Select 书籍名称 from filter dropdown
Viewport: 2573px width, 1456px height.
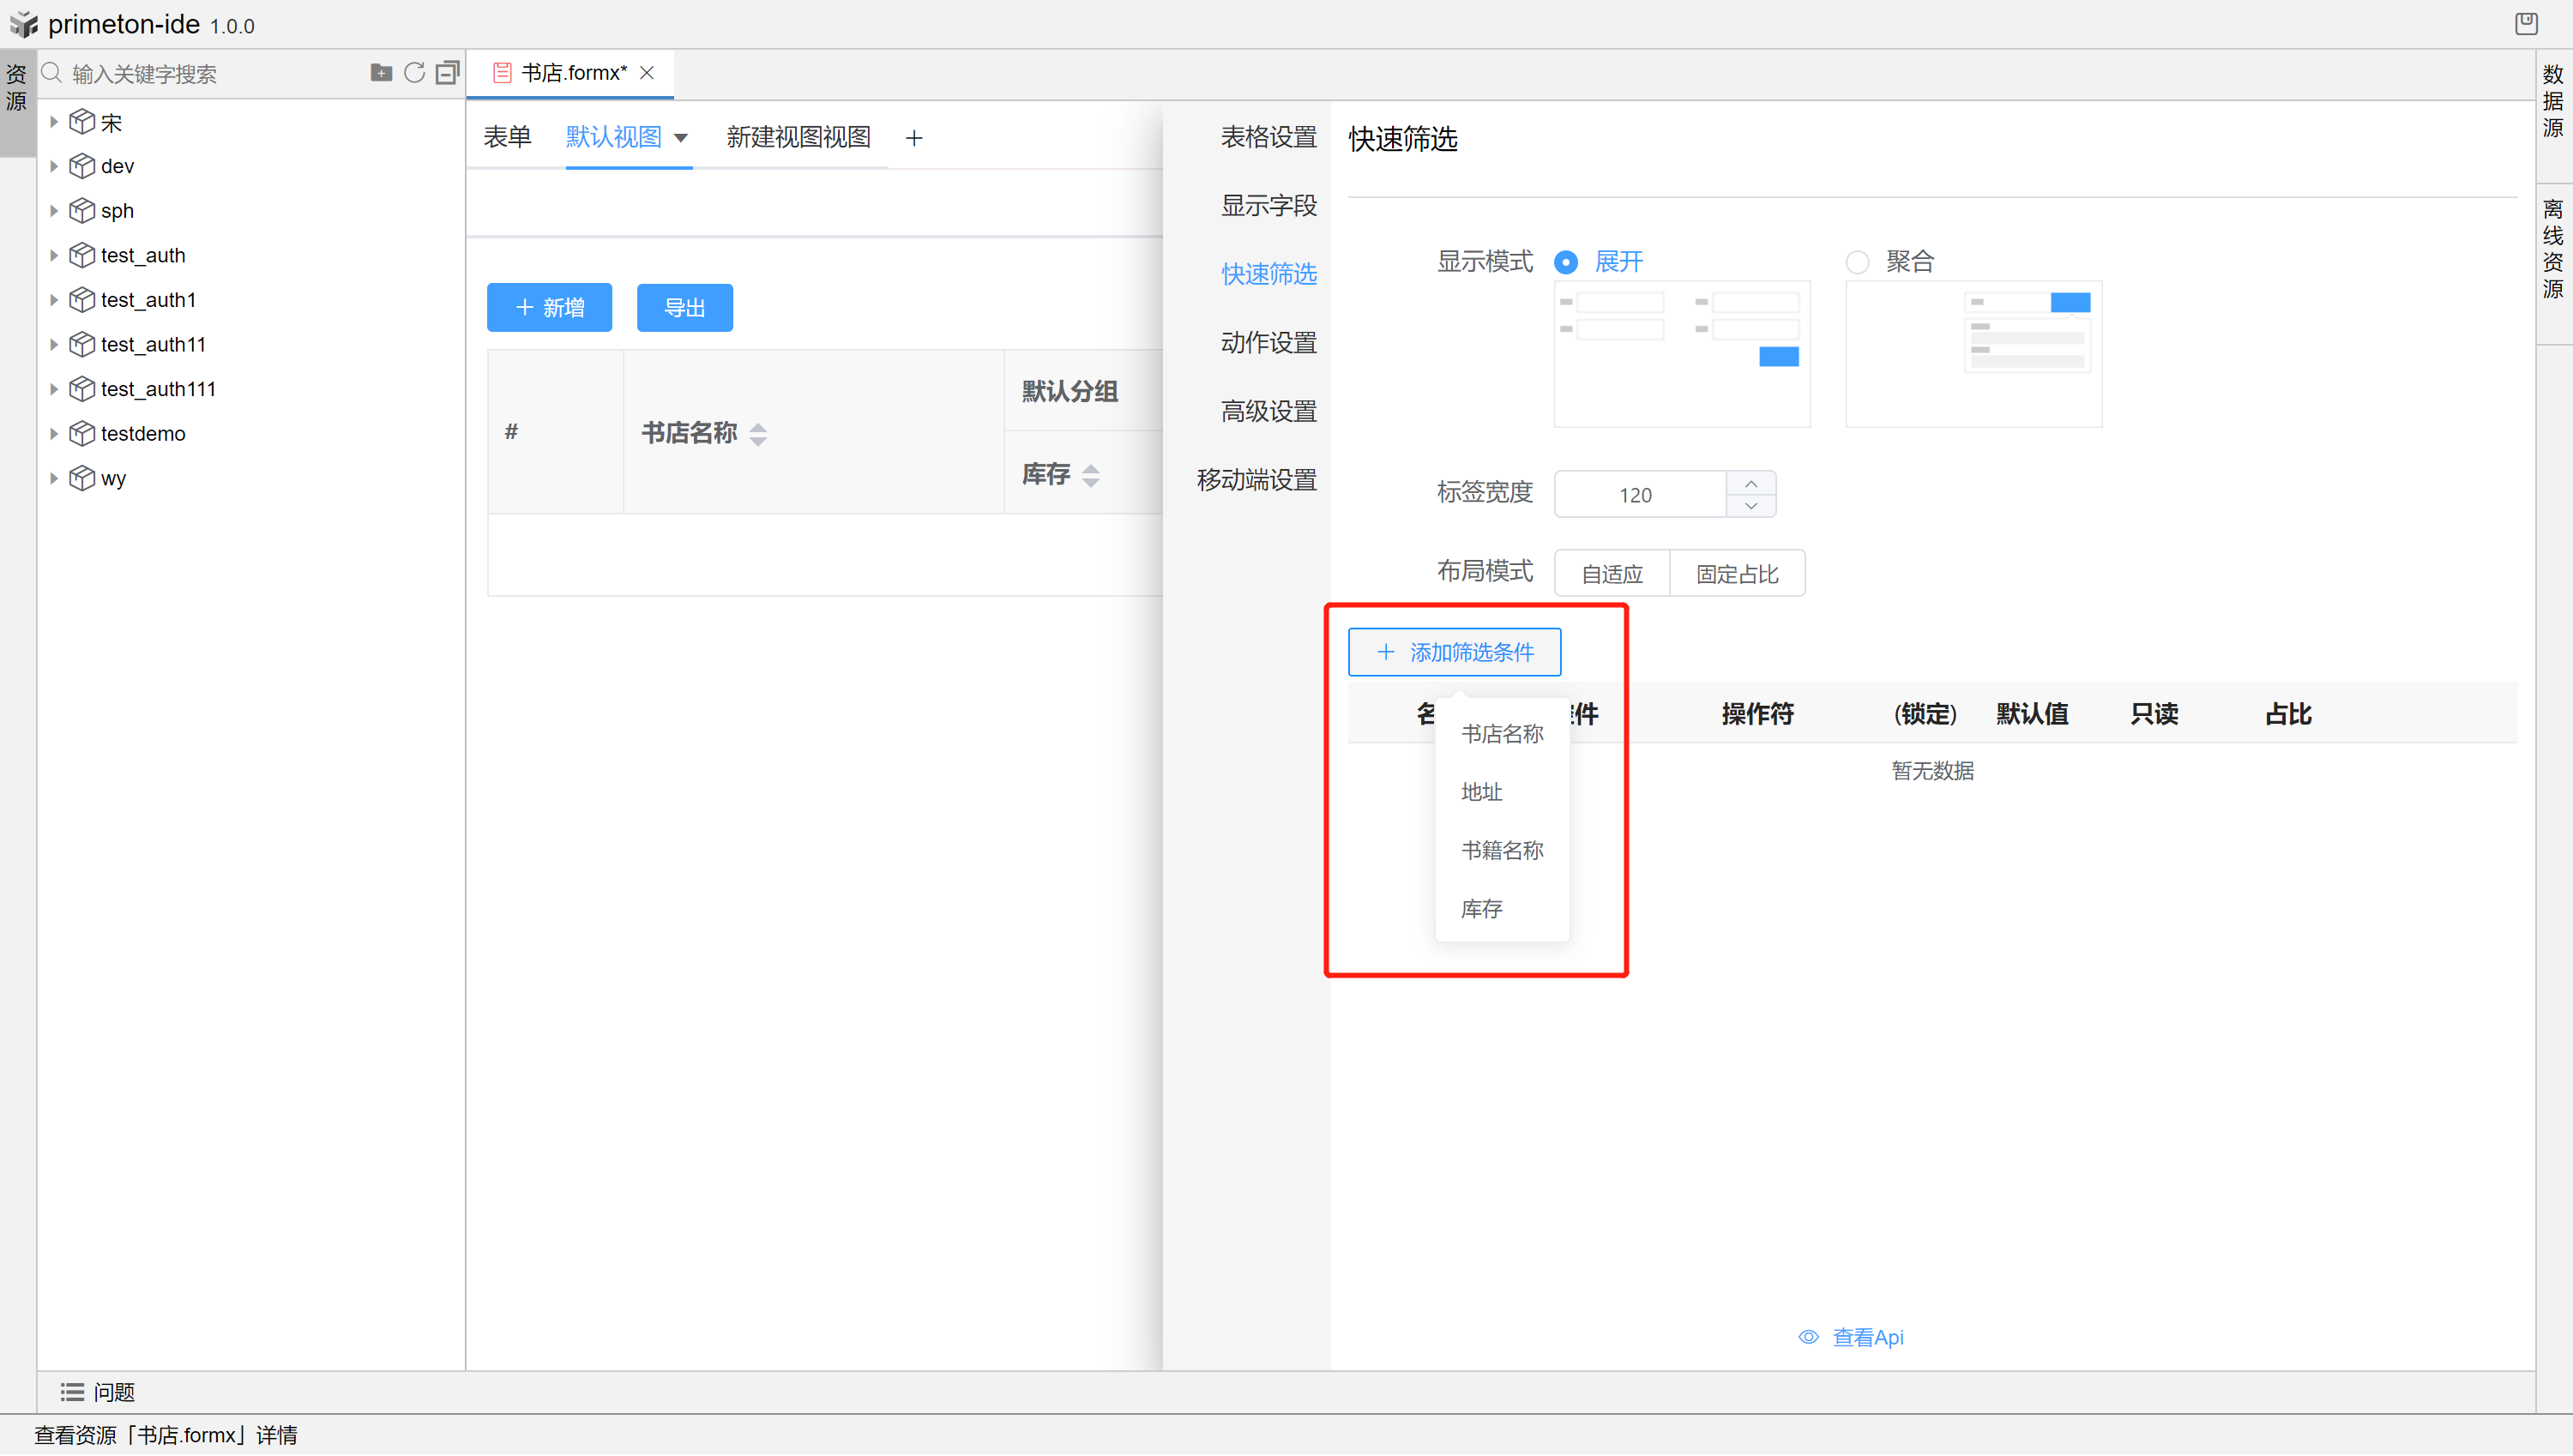pos(1502,850)
